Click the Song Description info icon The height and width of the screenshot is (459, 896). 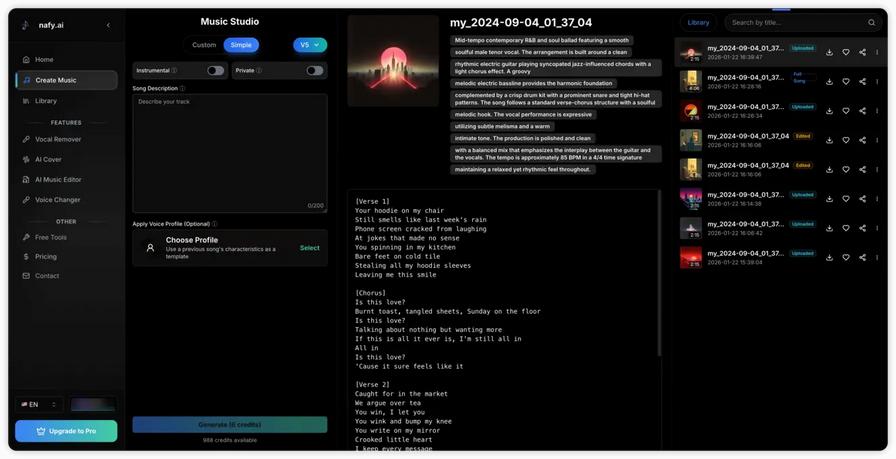pyautogui.click(x=182, y=89)
